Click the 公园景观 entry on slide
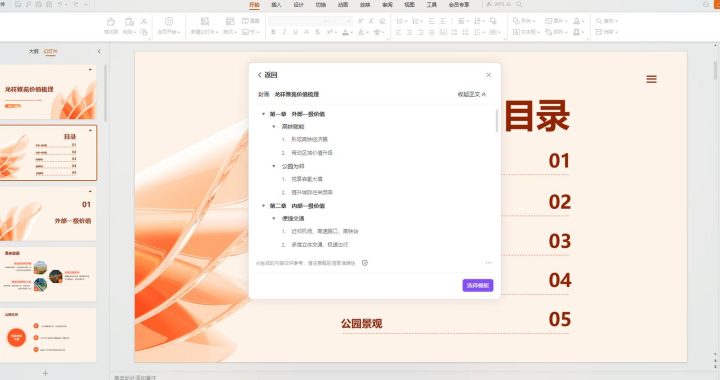This screenshot has height=380, width=720. (361, 324)
